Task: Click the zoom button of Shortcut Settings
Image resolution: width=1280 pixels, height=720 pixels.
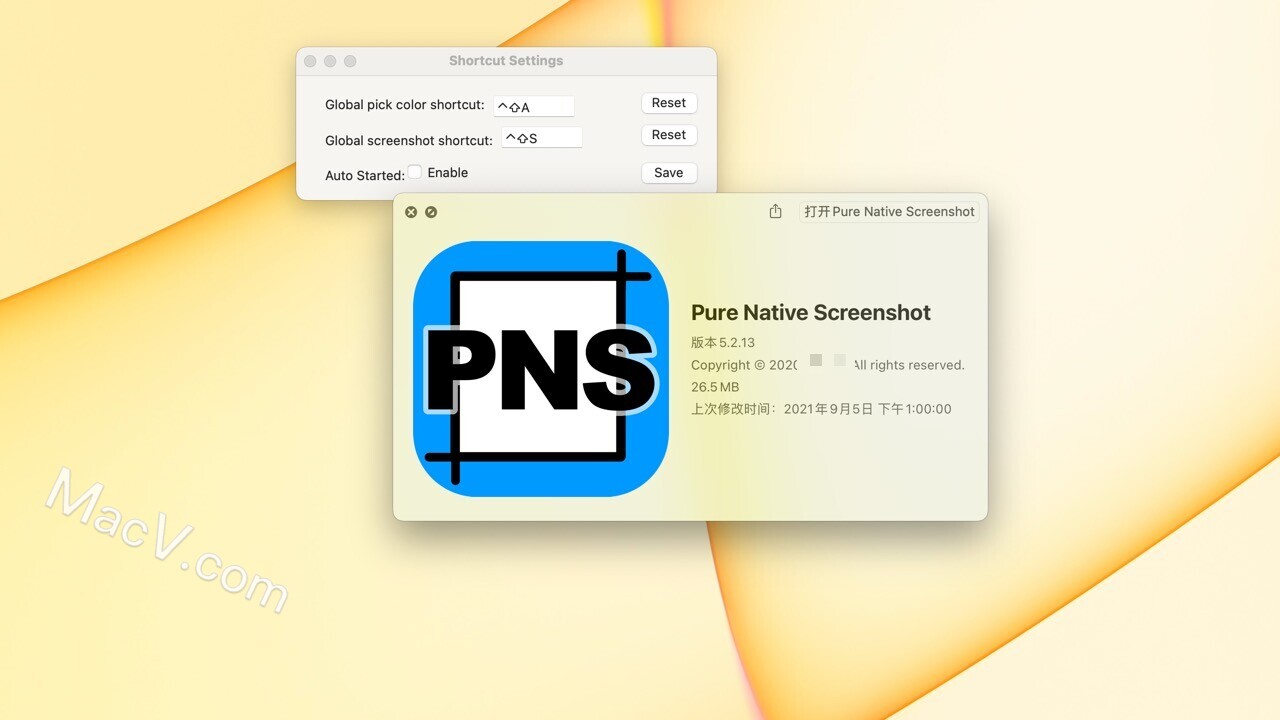Action: point(350,61)
